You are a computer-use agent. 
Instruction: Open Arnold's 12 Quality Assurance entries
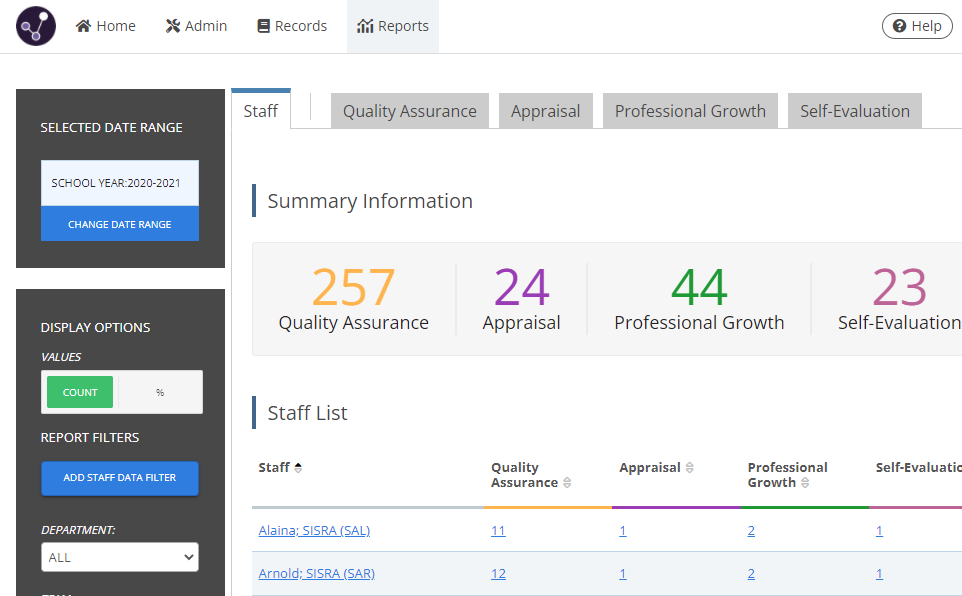tap(498, 573)
